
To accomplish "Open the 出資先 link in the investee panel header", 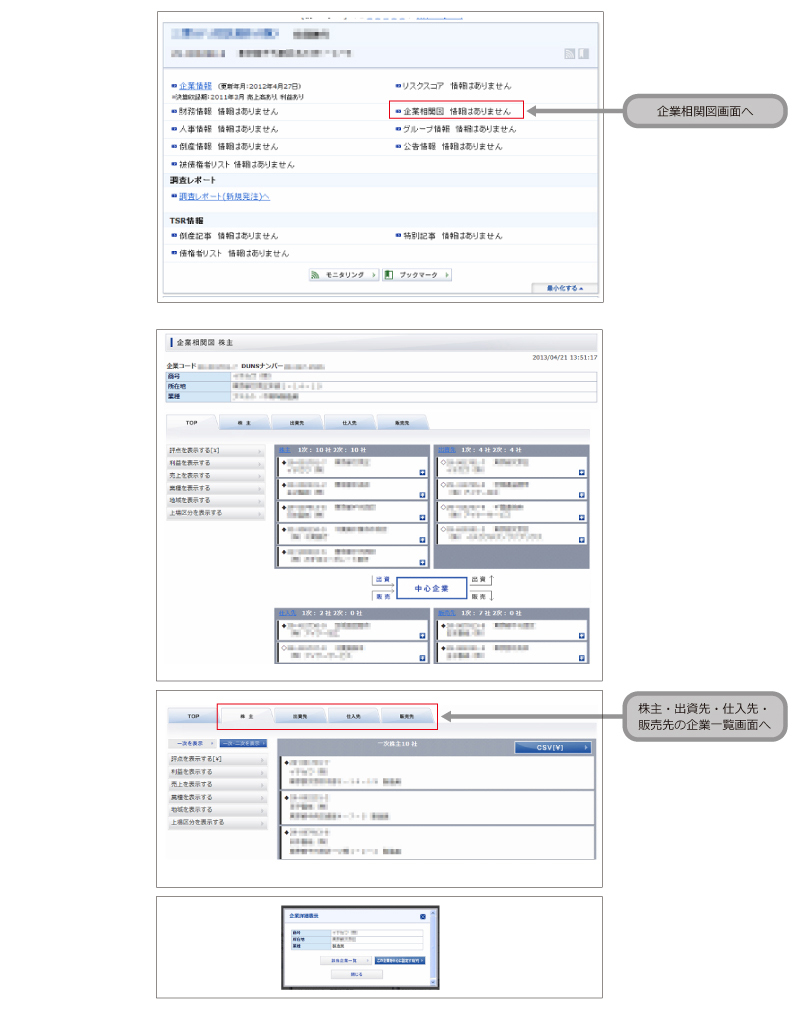I will 447,450.
